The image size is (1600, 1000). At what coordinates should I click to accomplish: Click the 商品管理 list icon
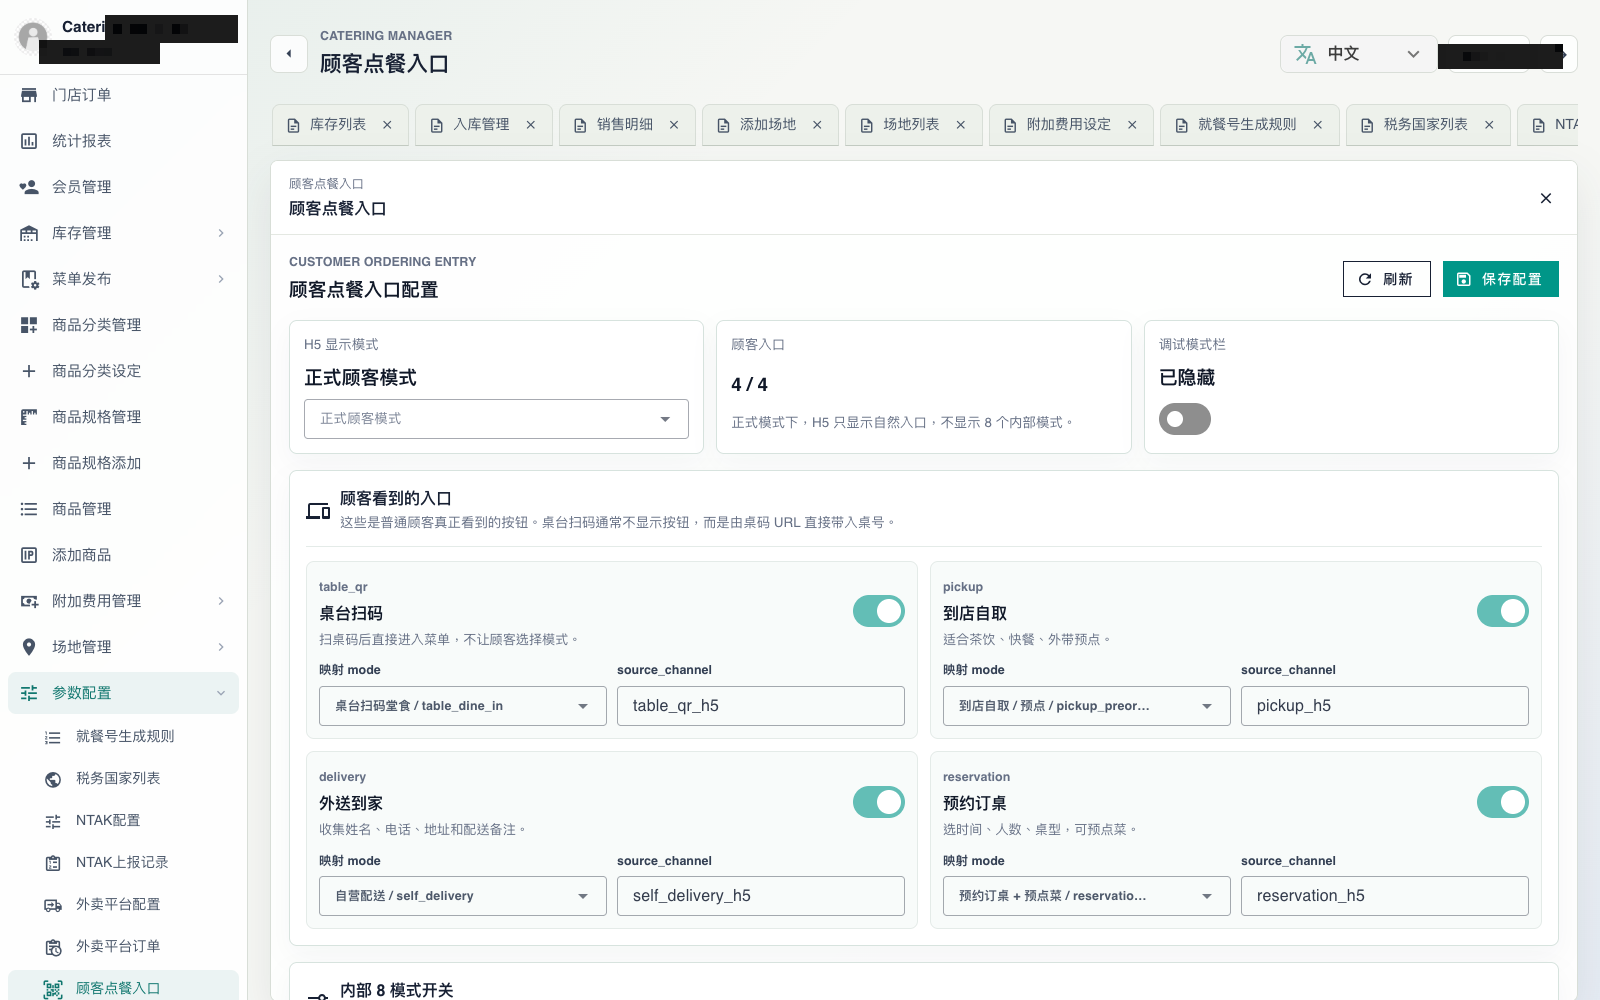coord(29,509)
